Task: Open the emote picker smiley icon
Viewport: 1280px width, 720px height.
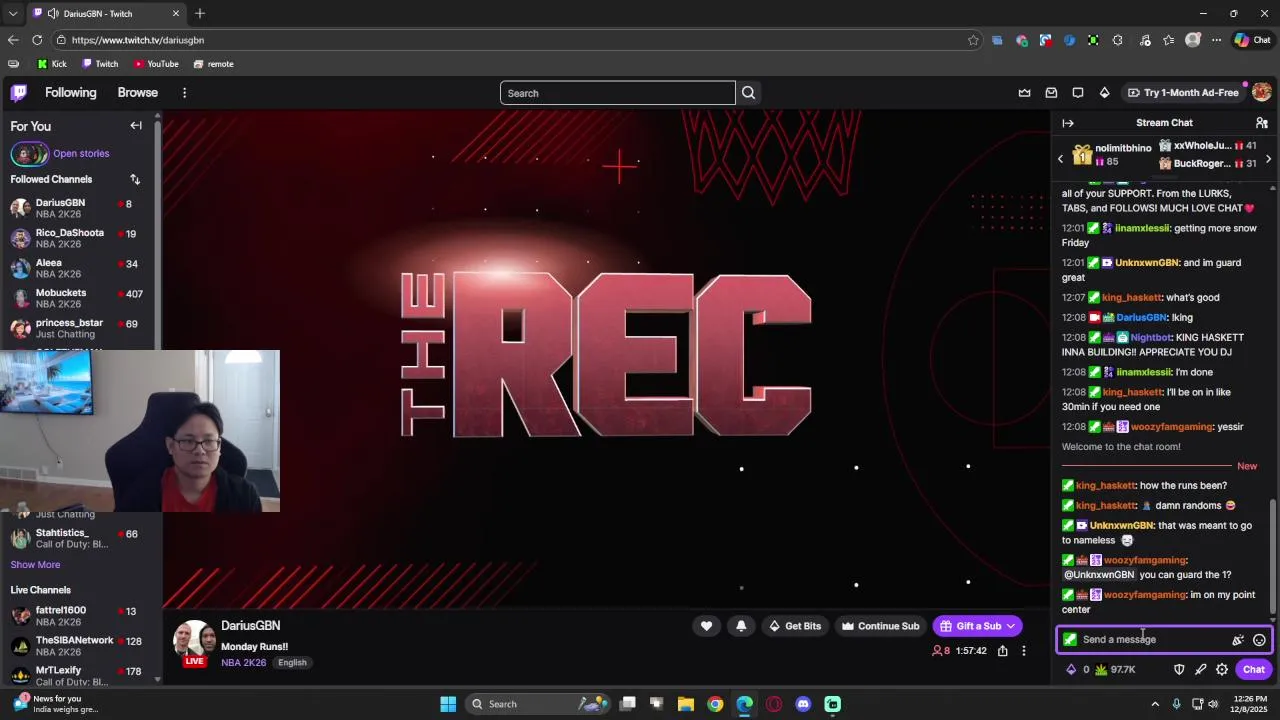Action: coord(1259,640)
